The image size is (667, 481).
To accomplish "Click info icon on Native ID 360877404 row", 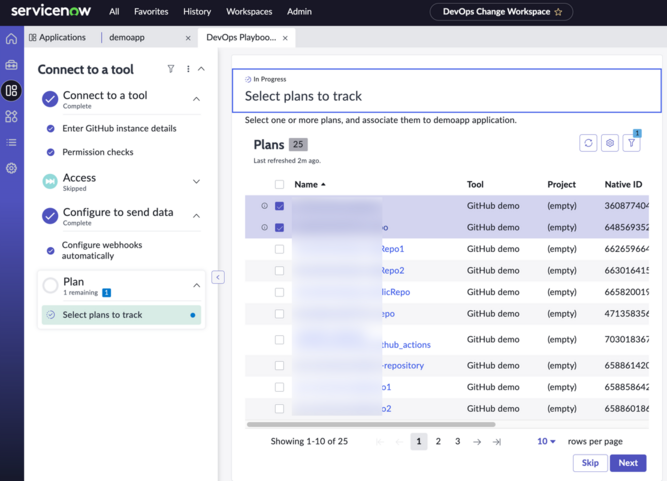I will click(x=264, y=206).
